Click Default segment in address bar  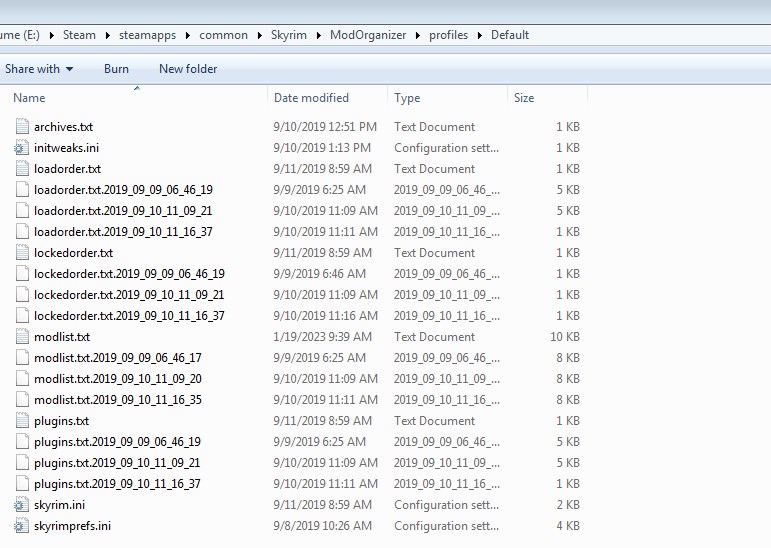pos(510,35)
